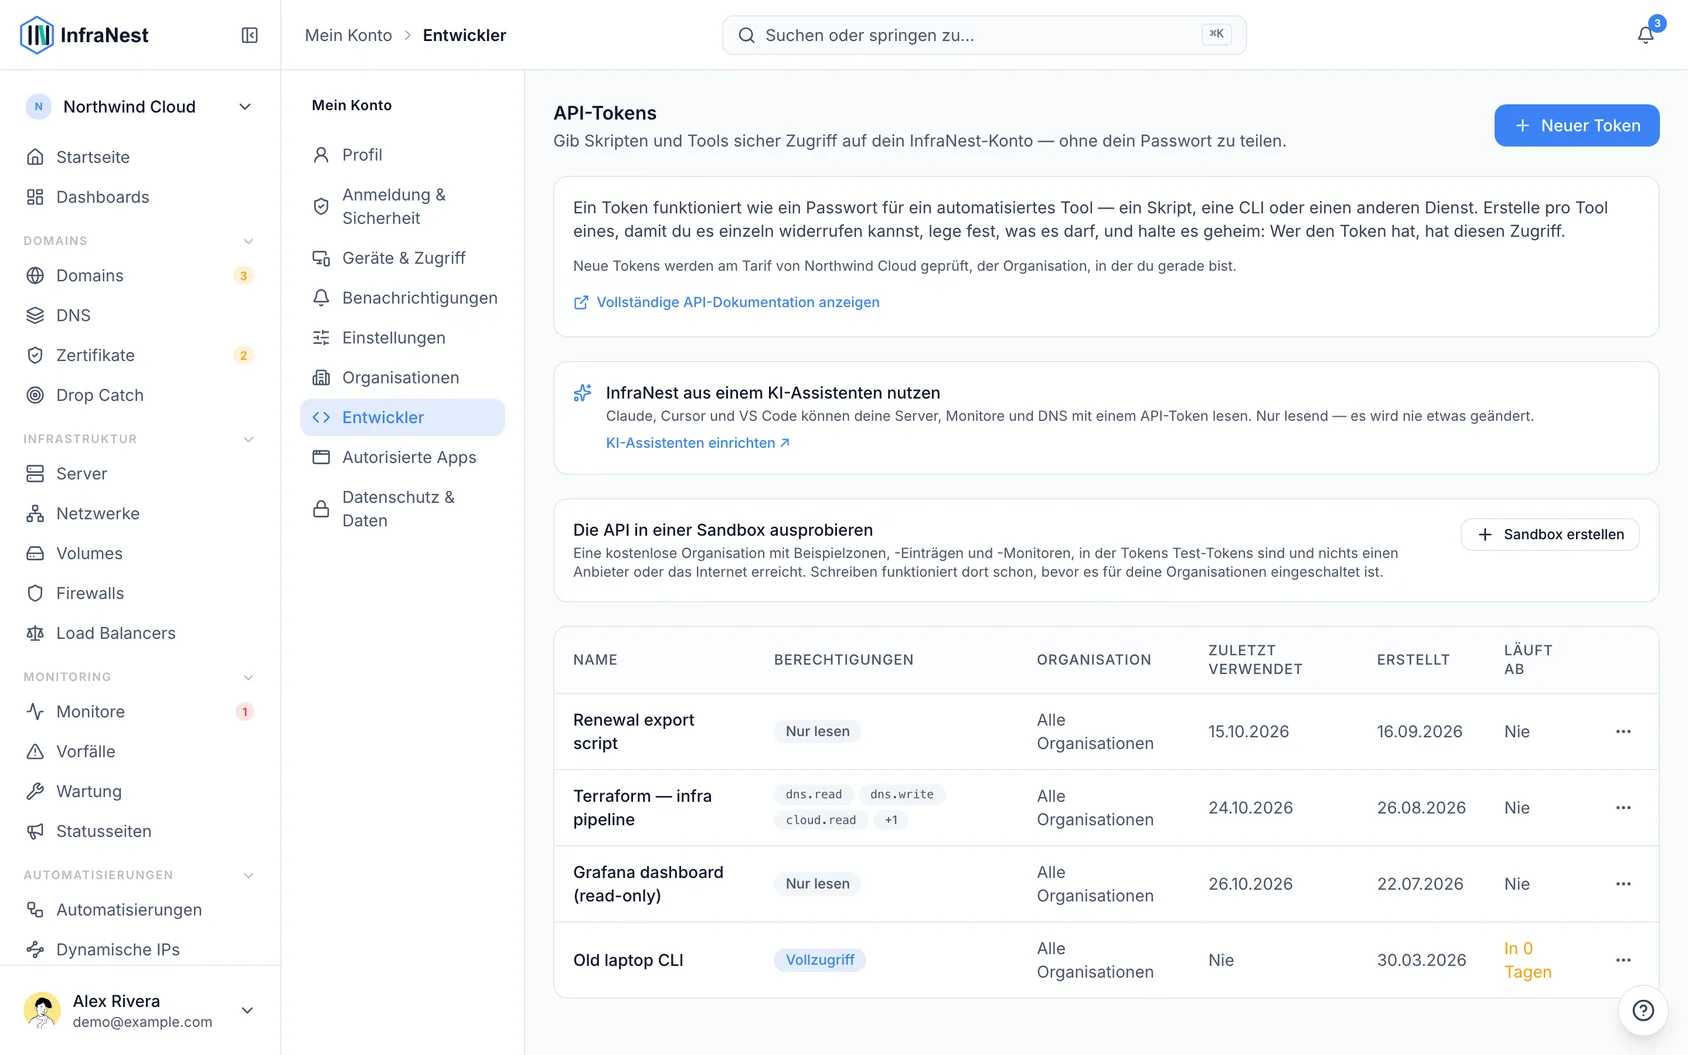Open Netzwerke page
The height and width of the screenshot is (1055, 1688).
140,514
